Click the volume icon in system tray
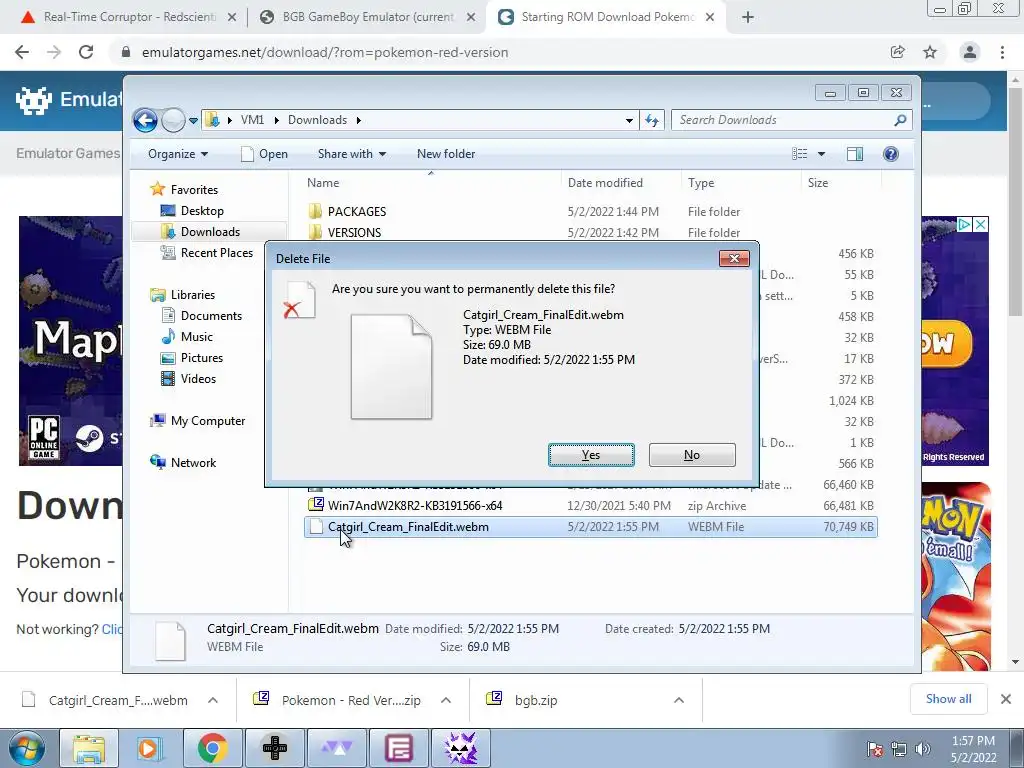This screenshot has width=1024, height=768. click(x=923, y=749)
